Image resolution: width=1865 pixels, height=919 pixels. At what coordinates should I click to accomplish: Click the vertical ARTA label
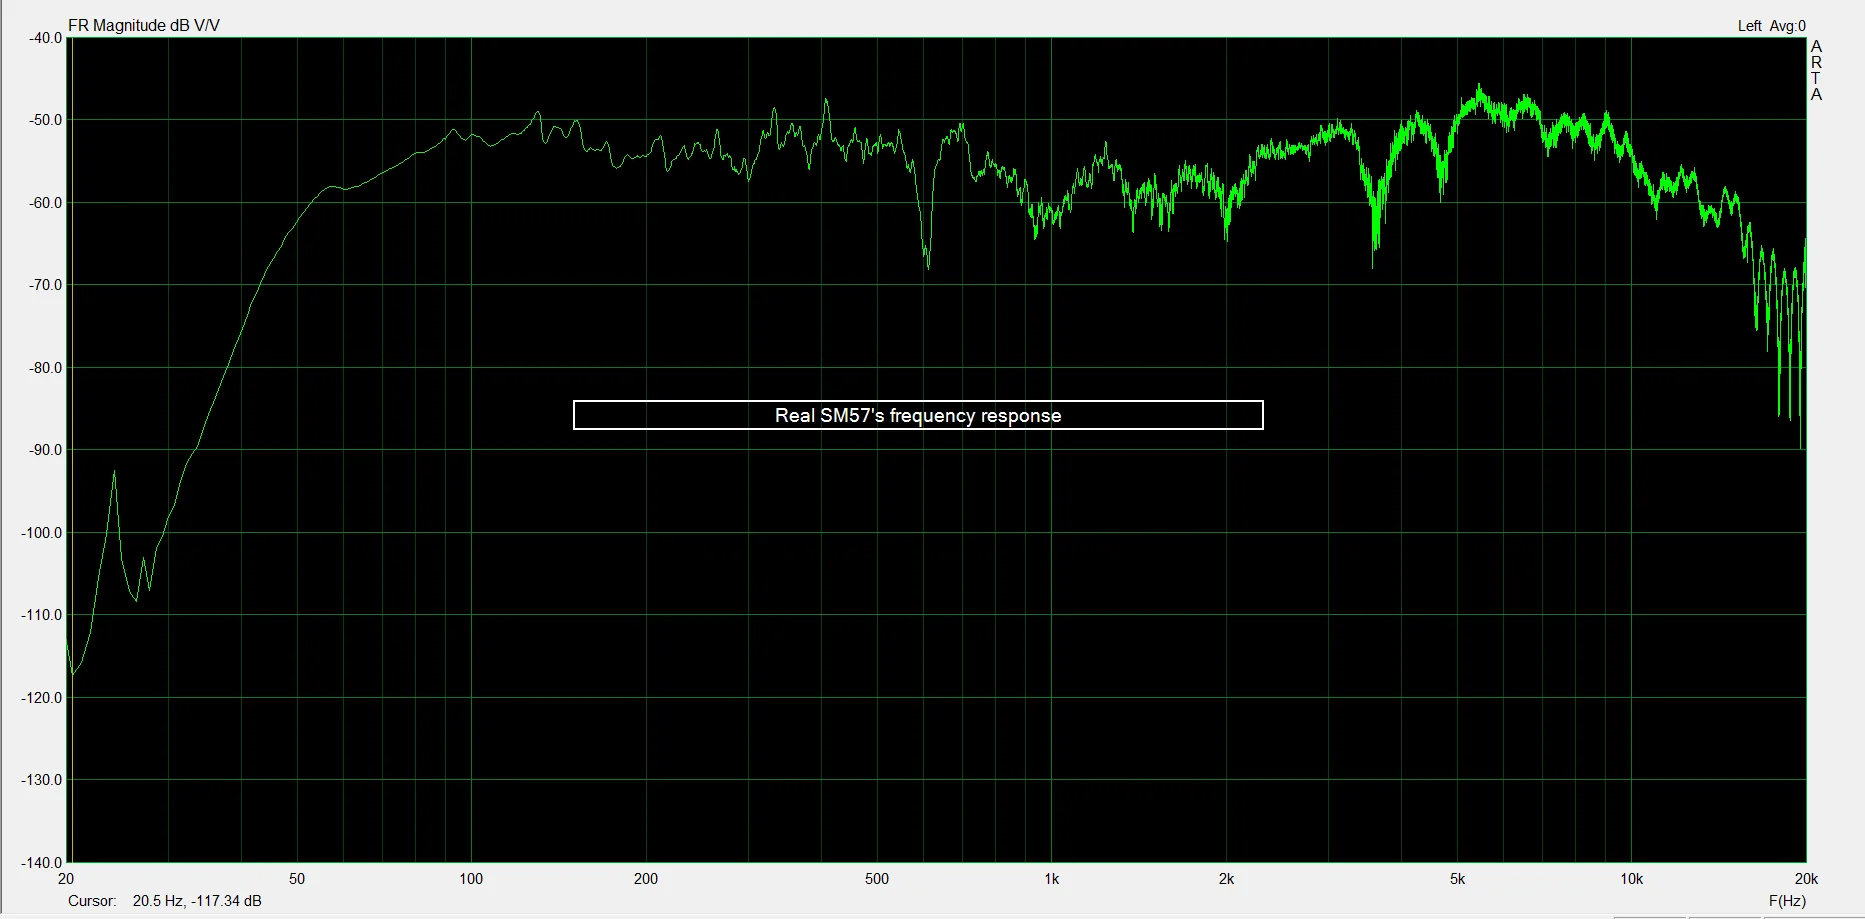(1816, 70)
